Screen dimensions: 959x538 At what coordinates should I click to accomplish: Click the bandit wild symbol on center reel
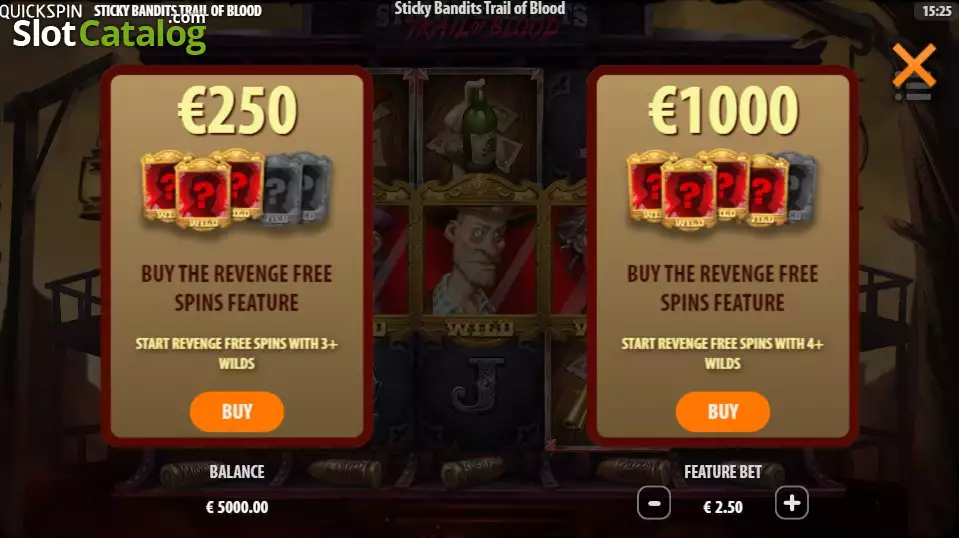[480, 260]
